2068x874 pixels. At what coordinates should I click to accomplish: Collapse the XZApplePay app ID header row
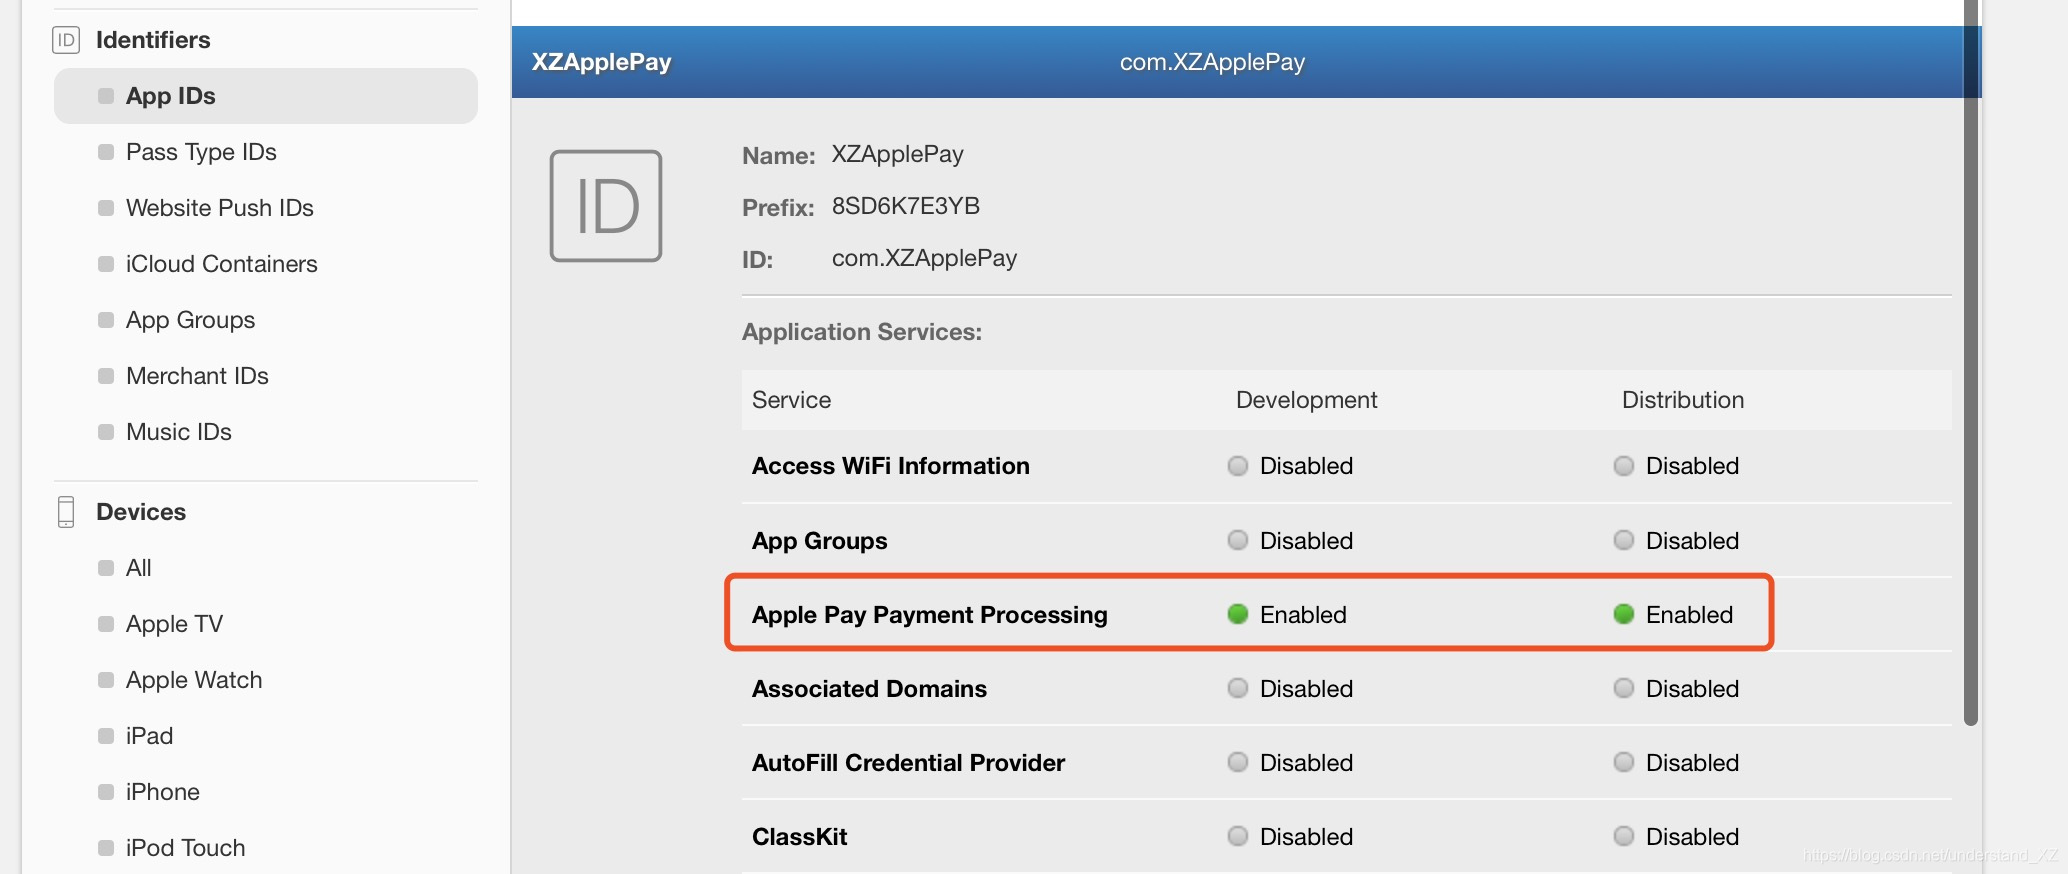(1246, 62)
